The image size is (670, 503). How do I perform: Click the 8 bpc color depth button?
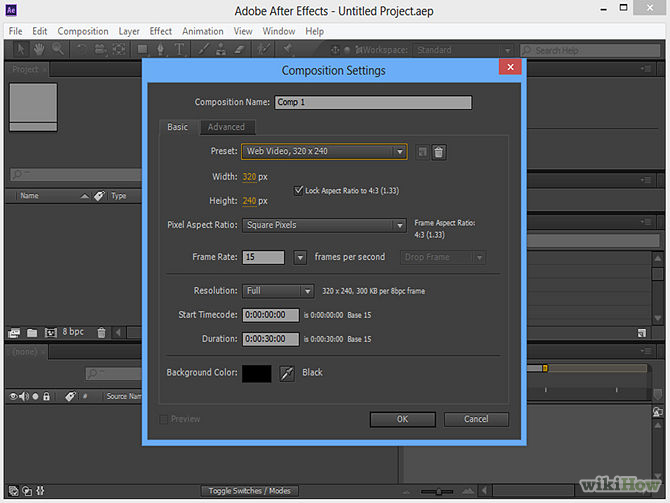coord(73,332)
